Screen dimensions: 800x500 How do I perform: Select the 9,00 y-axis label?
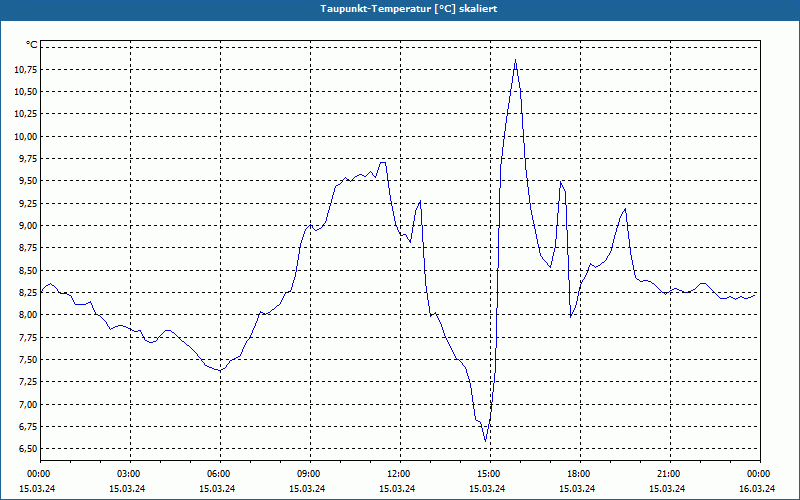[27, 226]
